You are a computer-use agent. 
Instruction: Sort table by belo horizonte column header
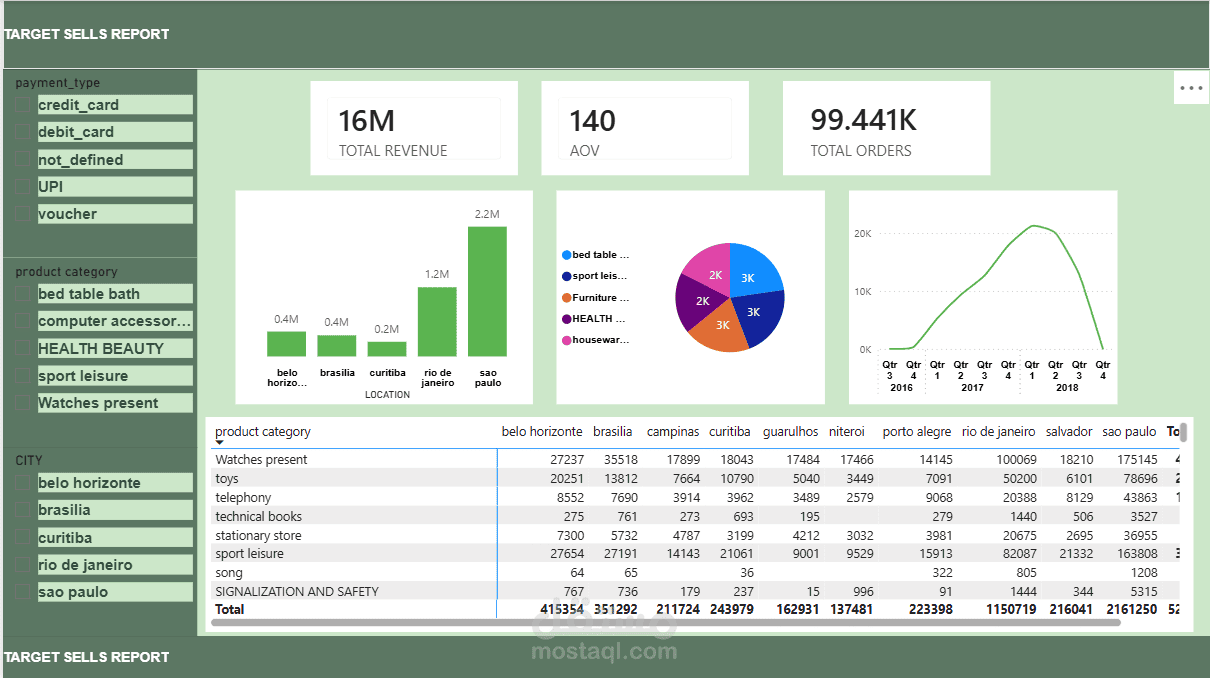pyautogui.click(x=542, y=432)
